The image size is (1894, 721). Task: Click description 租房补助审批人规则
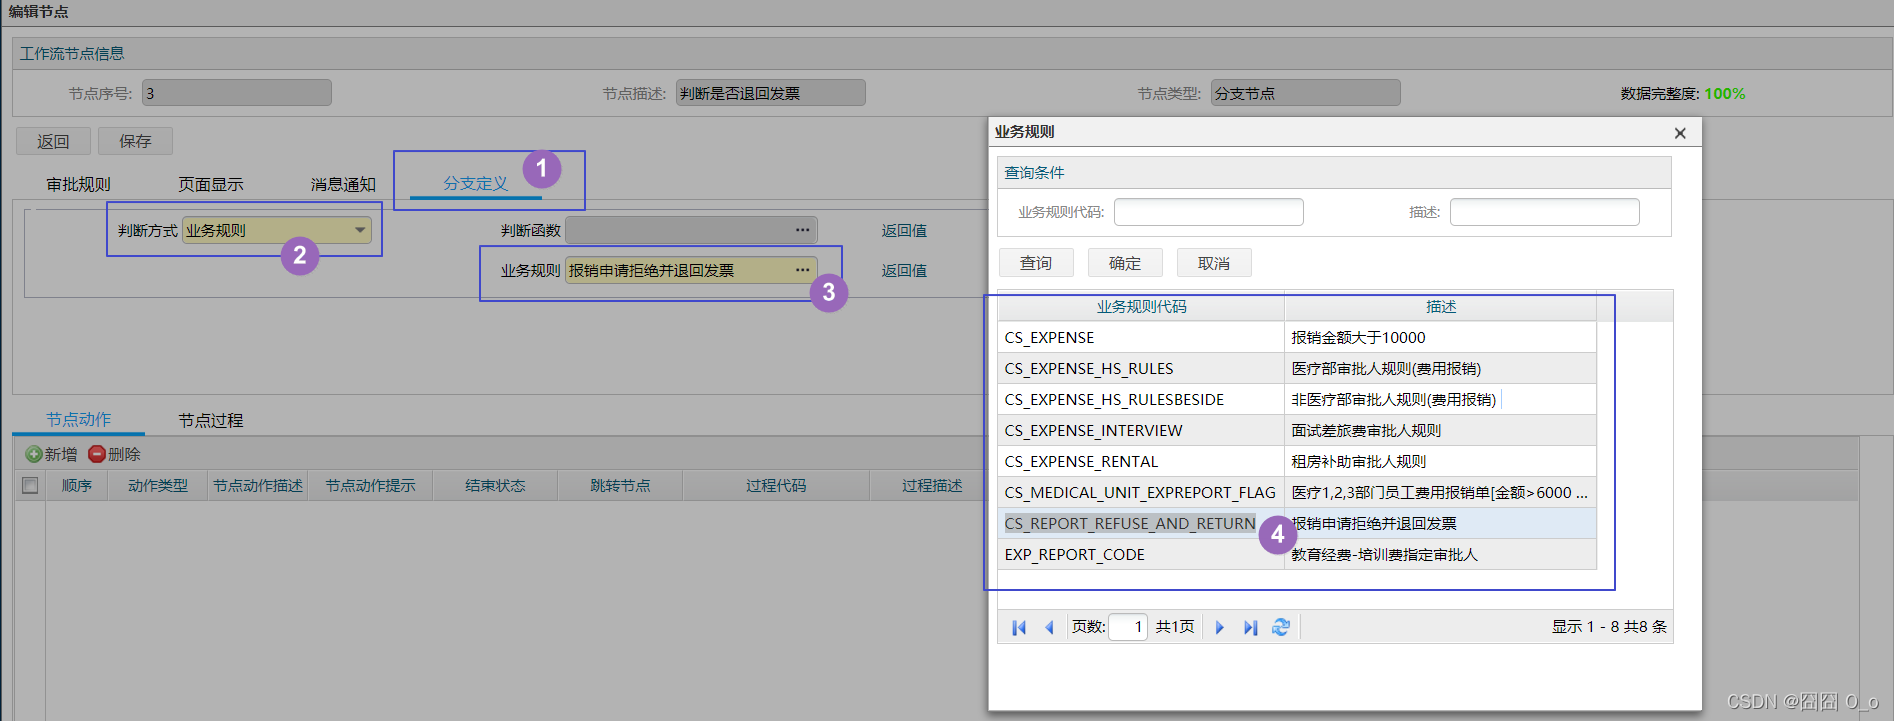pyautogui.click(x=1358, y=461)
